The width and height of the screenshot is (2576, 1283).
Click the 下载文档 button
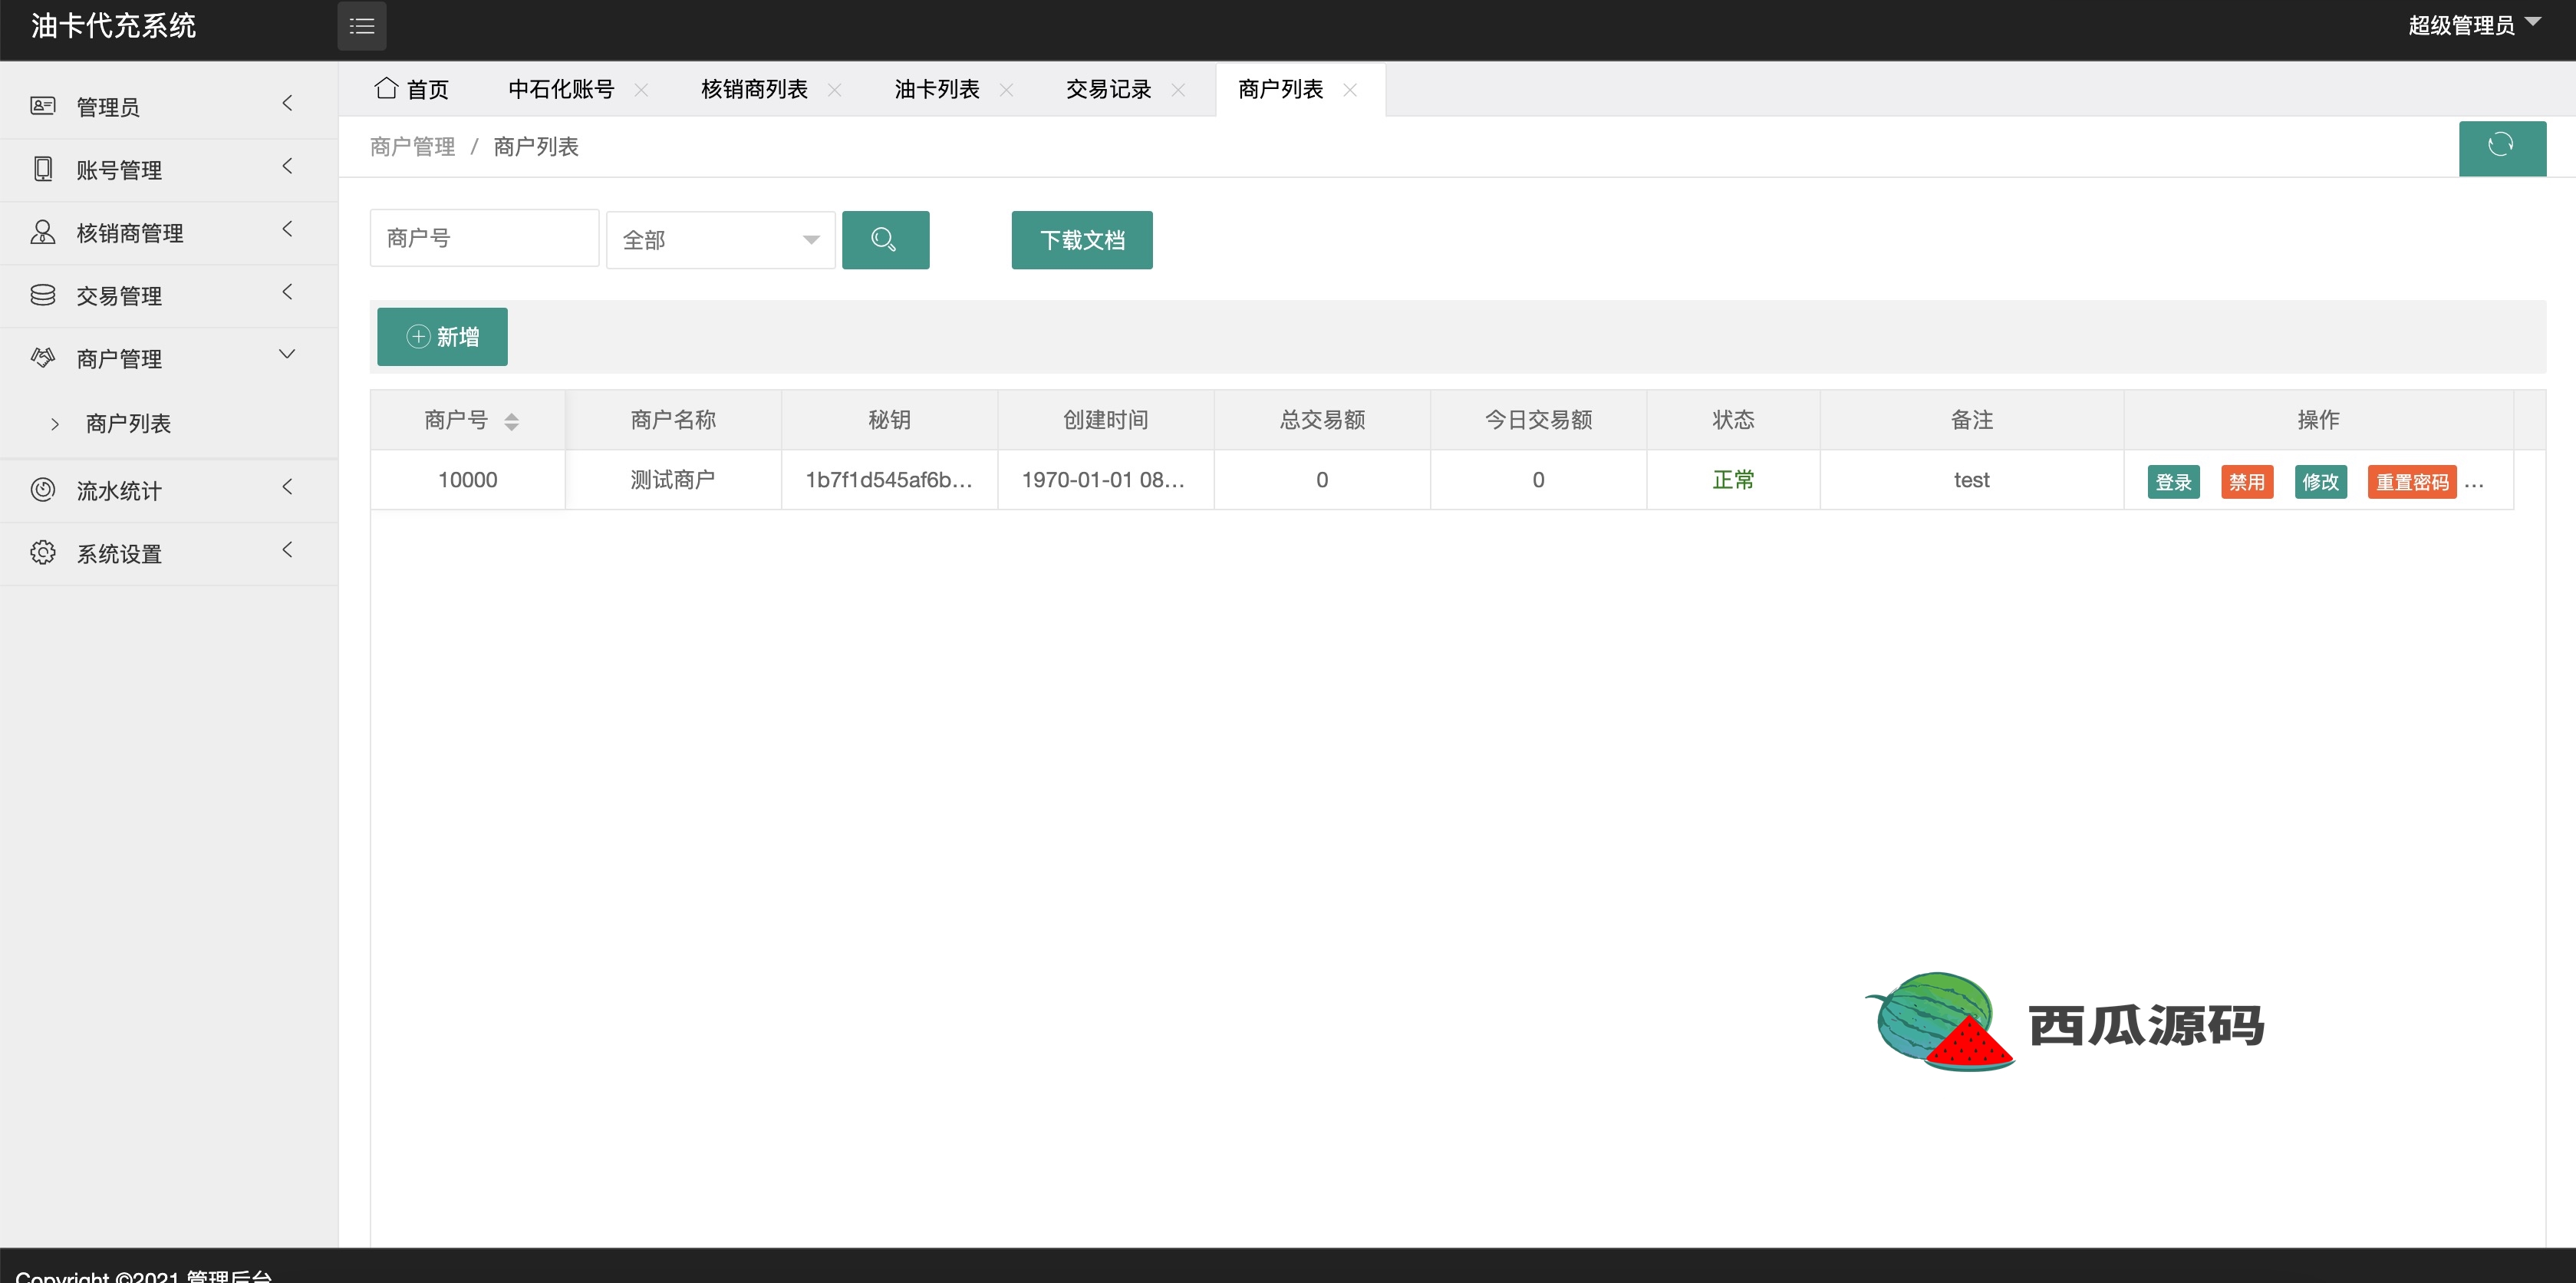coord(1082,240)
